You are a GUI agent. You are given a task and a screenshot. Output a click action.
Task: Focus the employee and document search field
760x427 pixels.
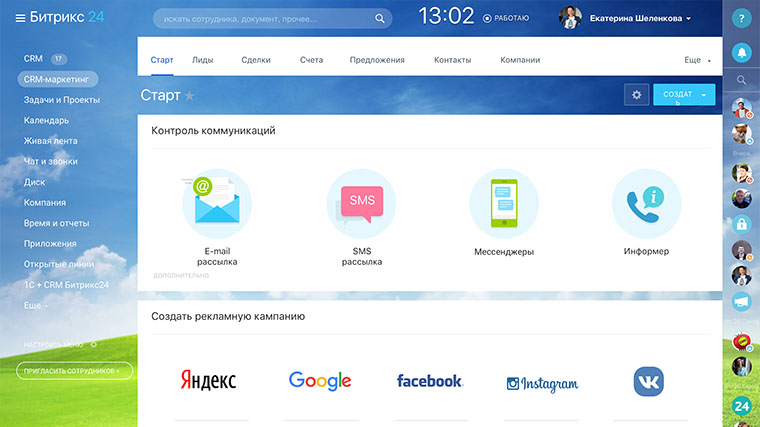[272, 18]
